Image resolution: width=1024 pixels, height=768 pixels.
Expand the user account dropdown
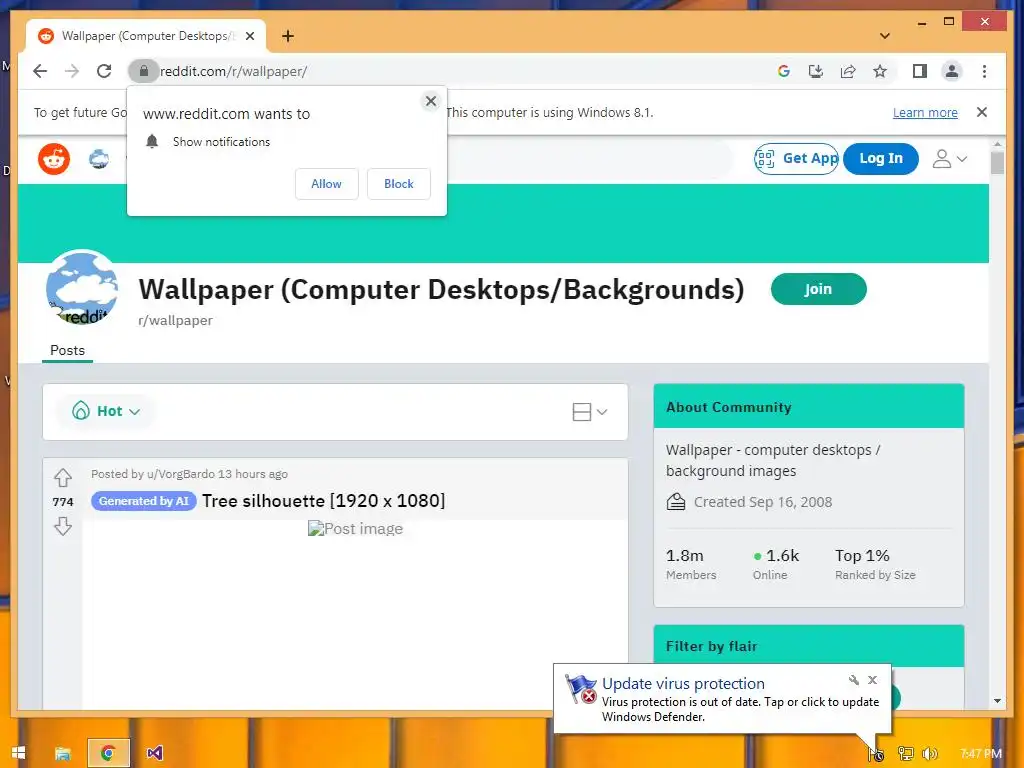[x=950, y=159]
